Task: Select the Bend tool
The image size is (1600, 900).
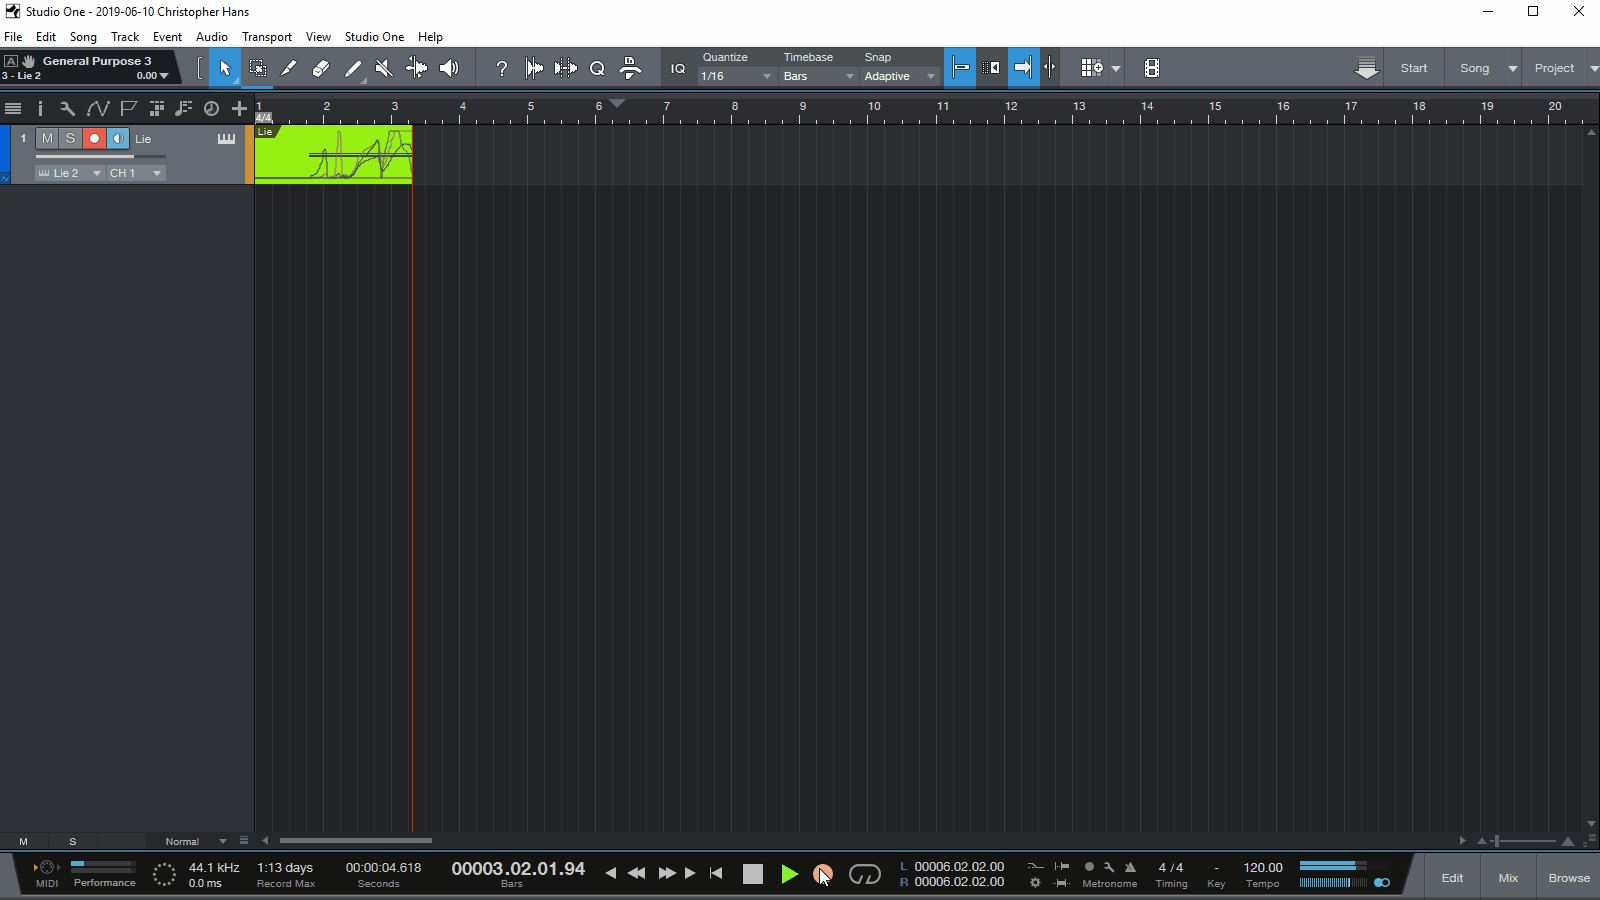Action: pyautogui.click(x=417, y=68)
